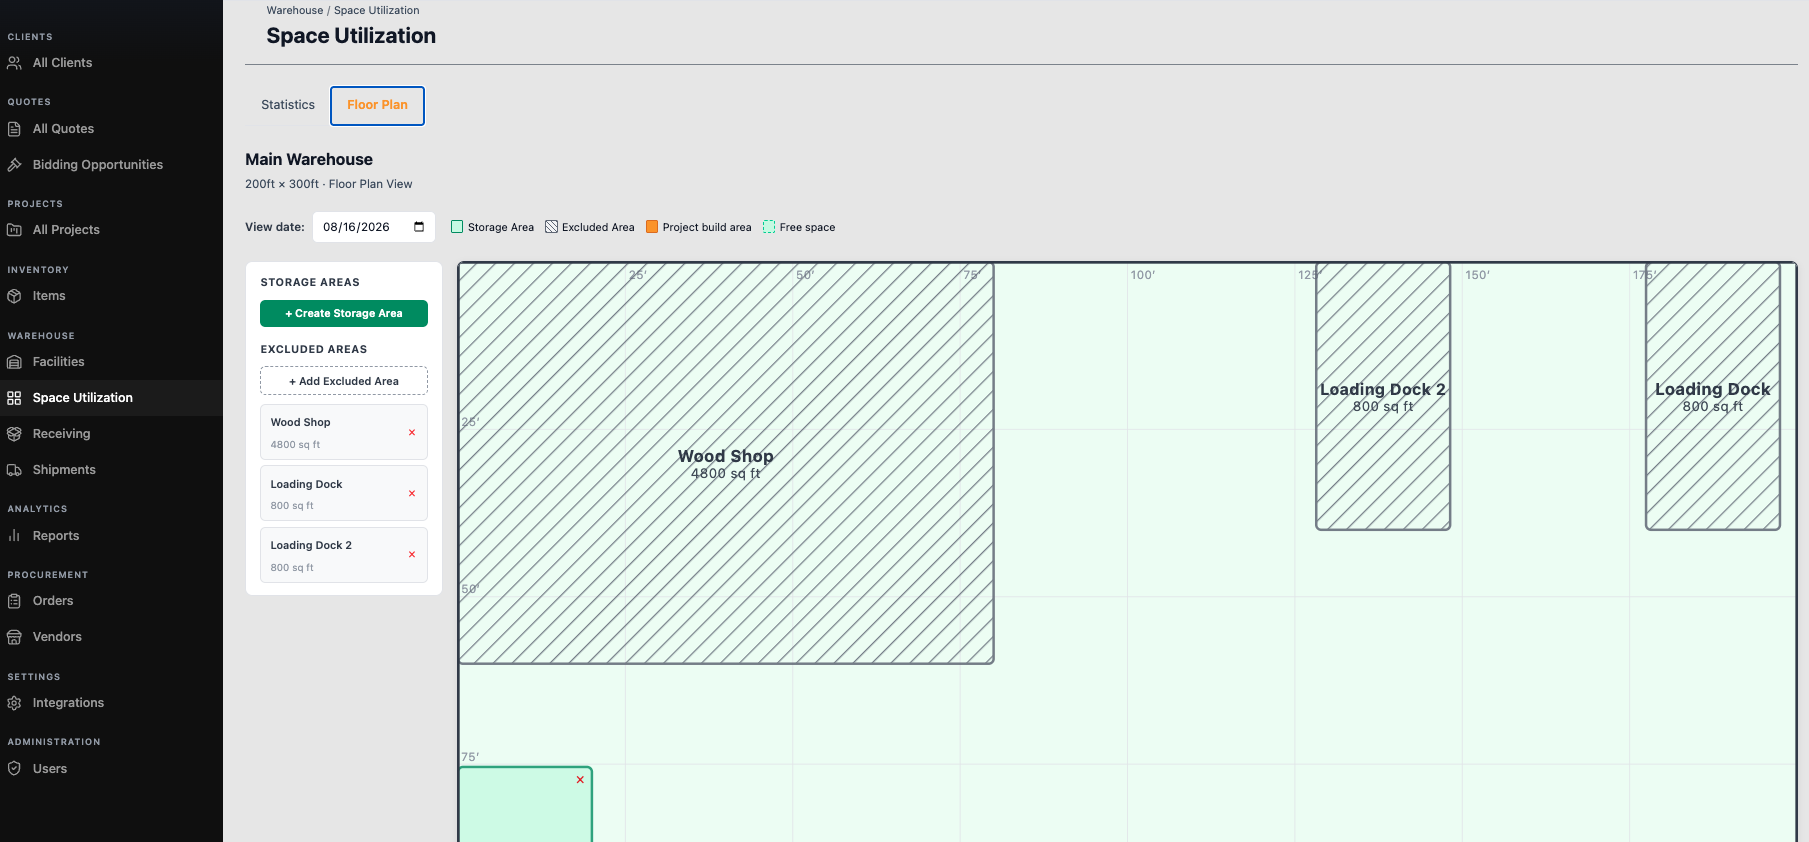Click the Shipments truck icon
This screenshot has height=842, width=1809.
click(x=14, y=470)
